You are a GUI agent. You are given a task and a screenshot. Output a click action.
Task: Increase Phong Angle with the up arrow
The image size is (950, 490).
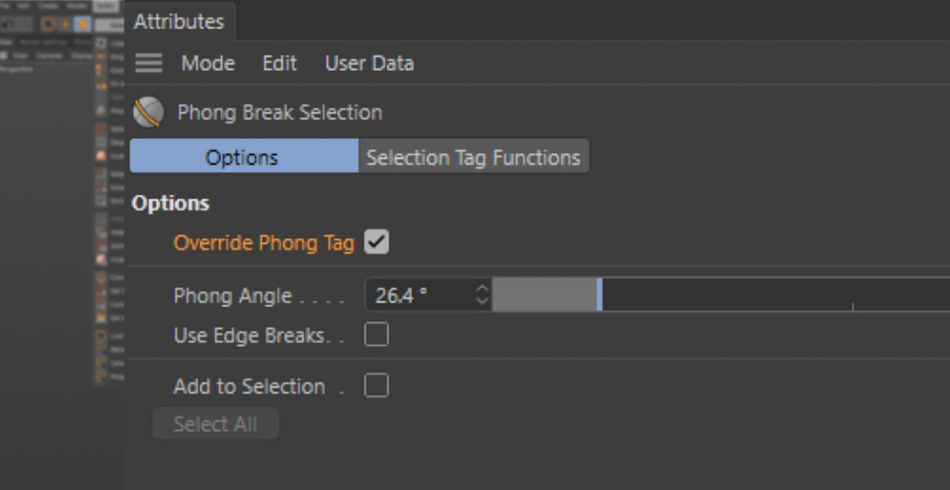pos(482,289)
